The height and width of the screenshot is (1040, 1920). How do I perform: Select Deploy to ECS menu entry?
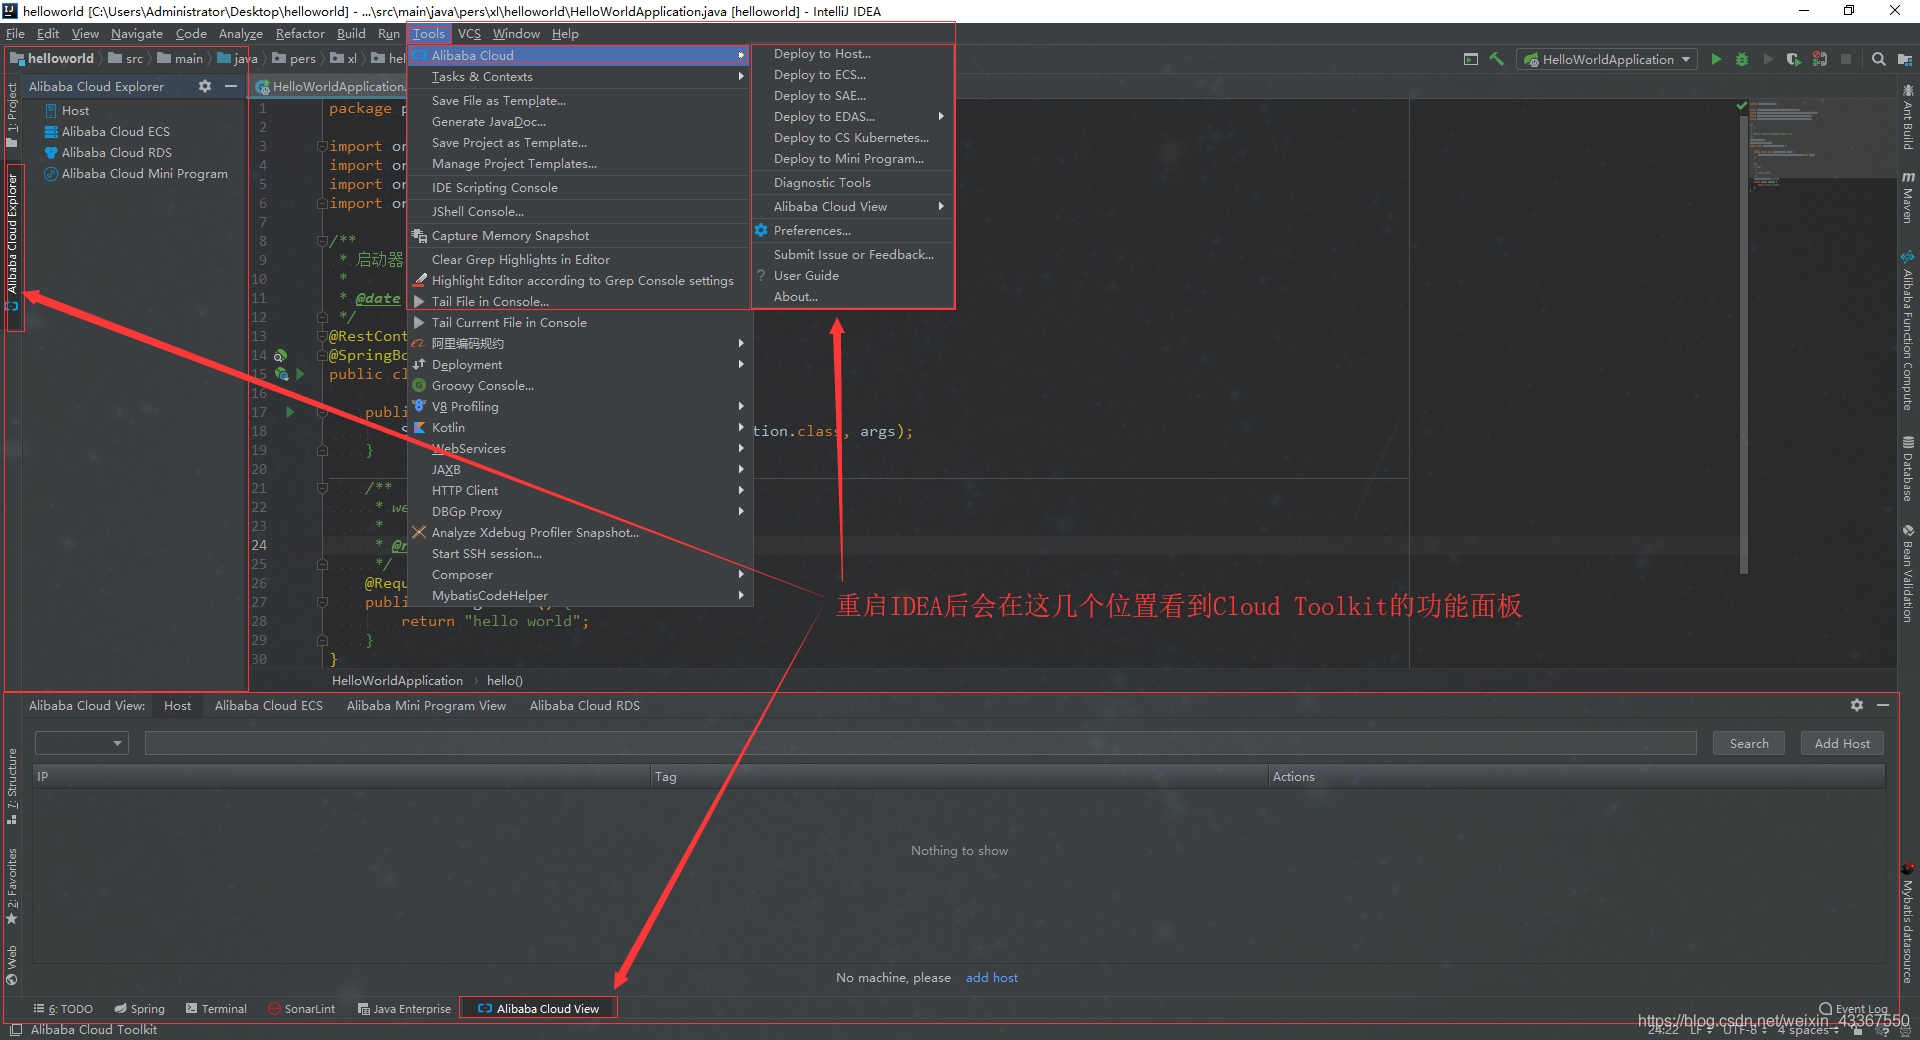tap(819, 75)
